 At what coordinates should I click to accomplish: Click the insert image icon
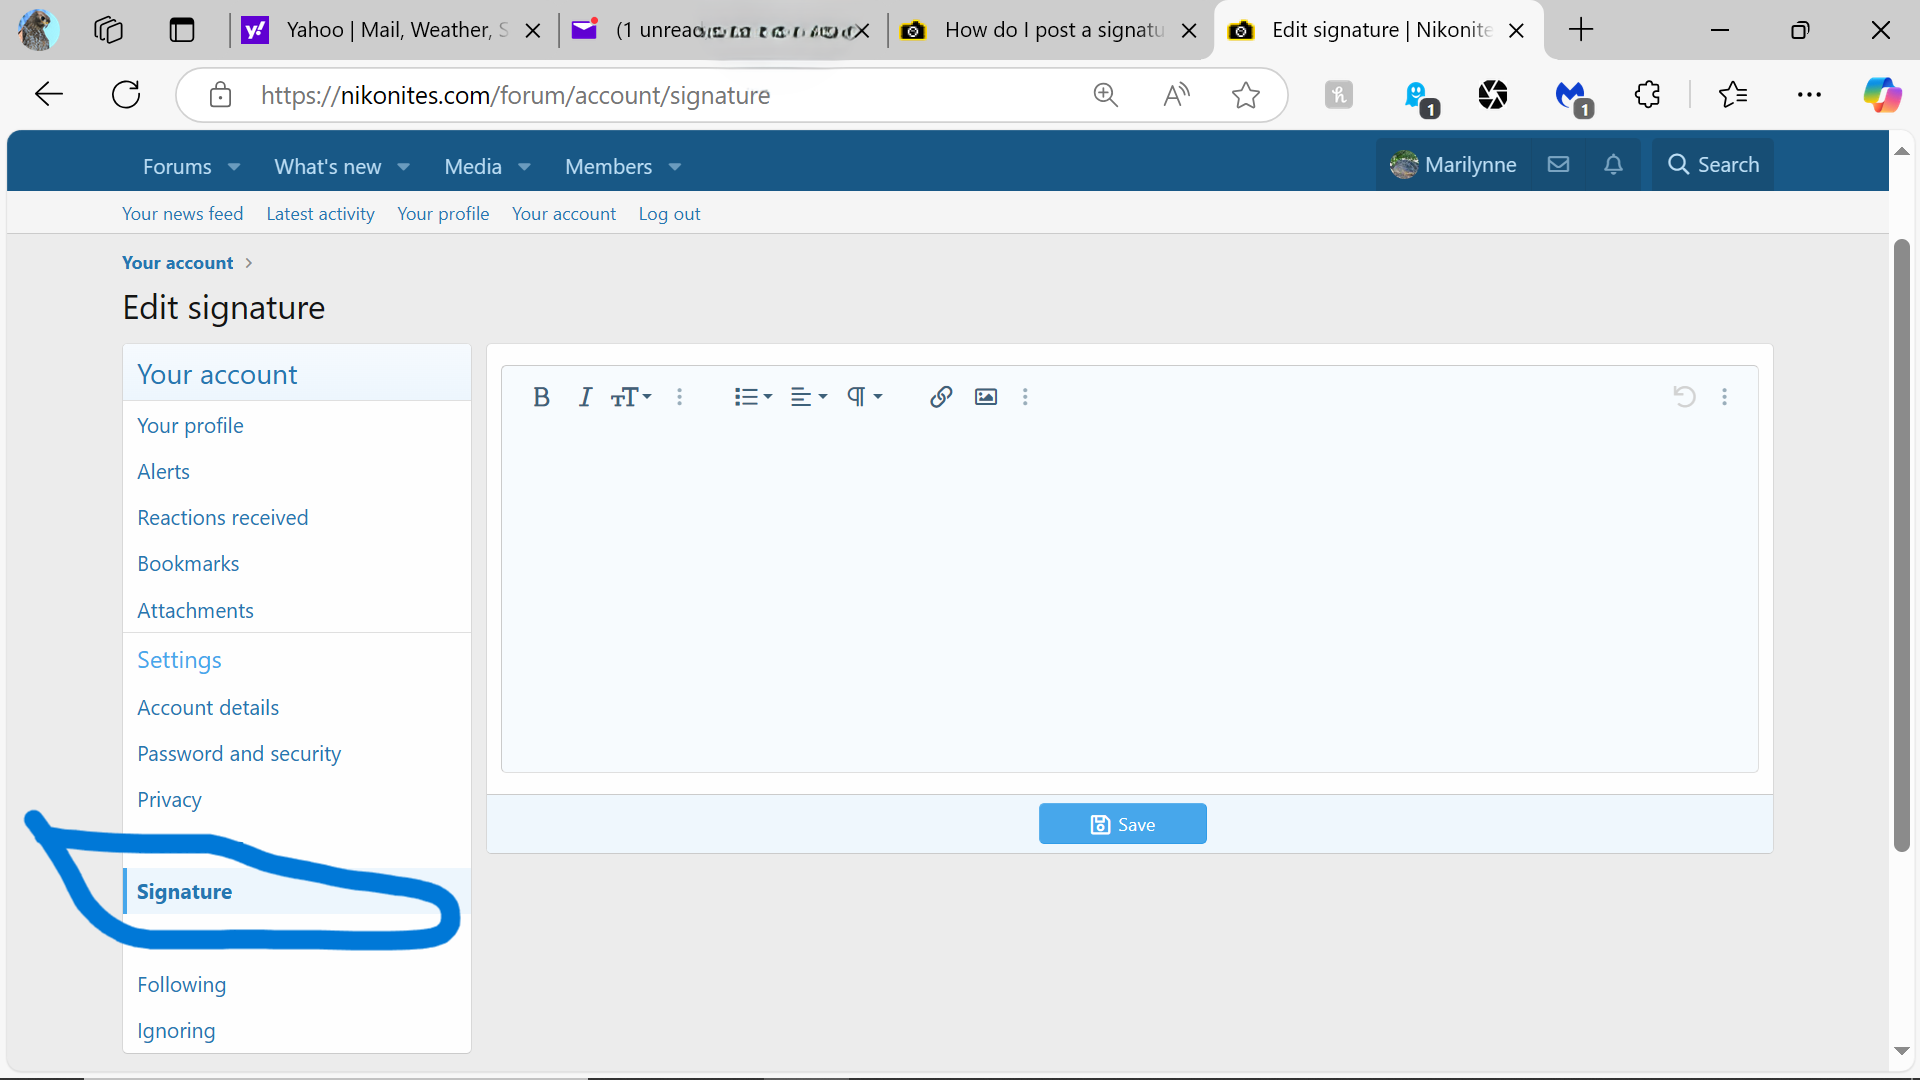(x=986, y=397)
